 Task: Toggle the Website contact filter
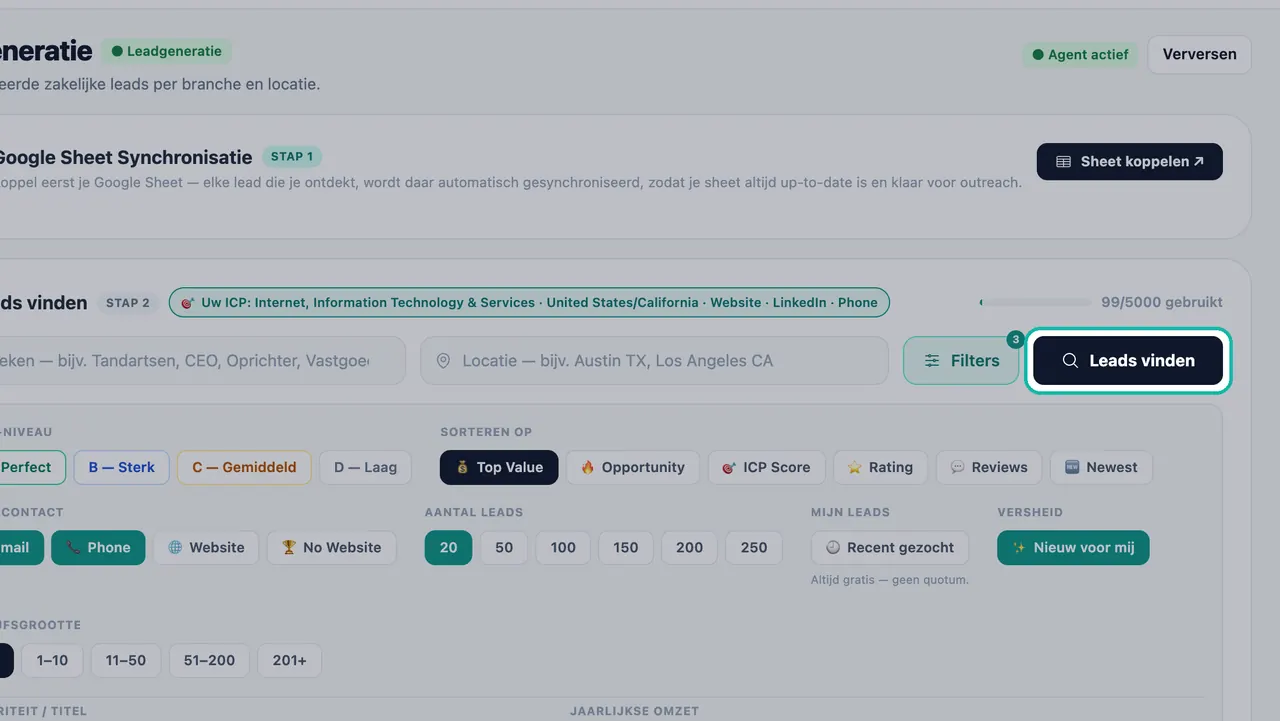click(x=206, y=547)
